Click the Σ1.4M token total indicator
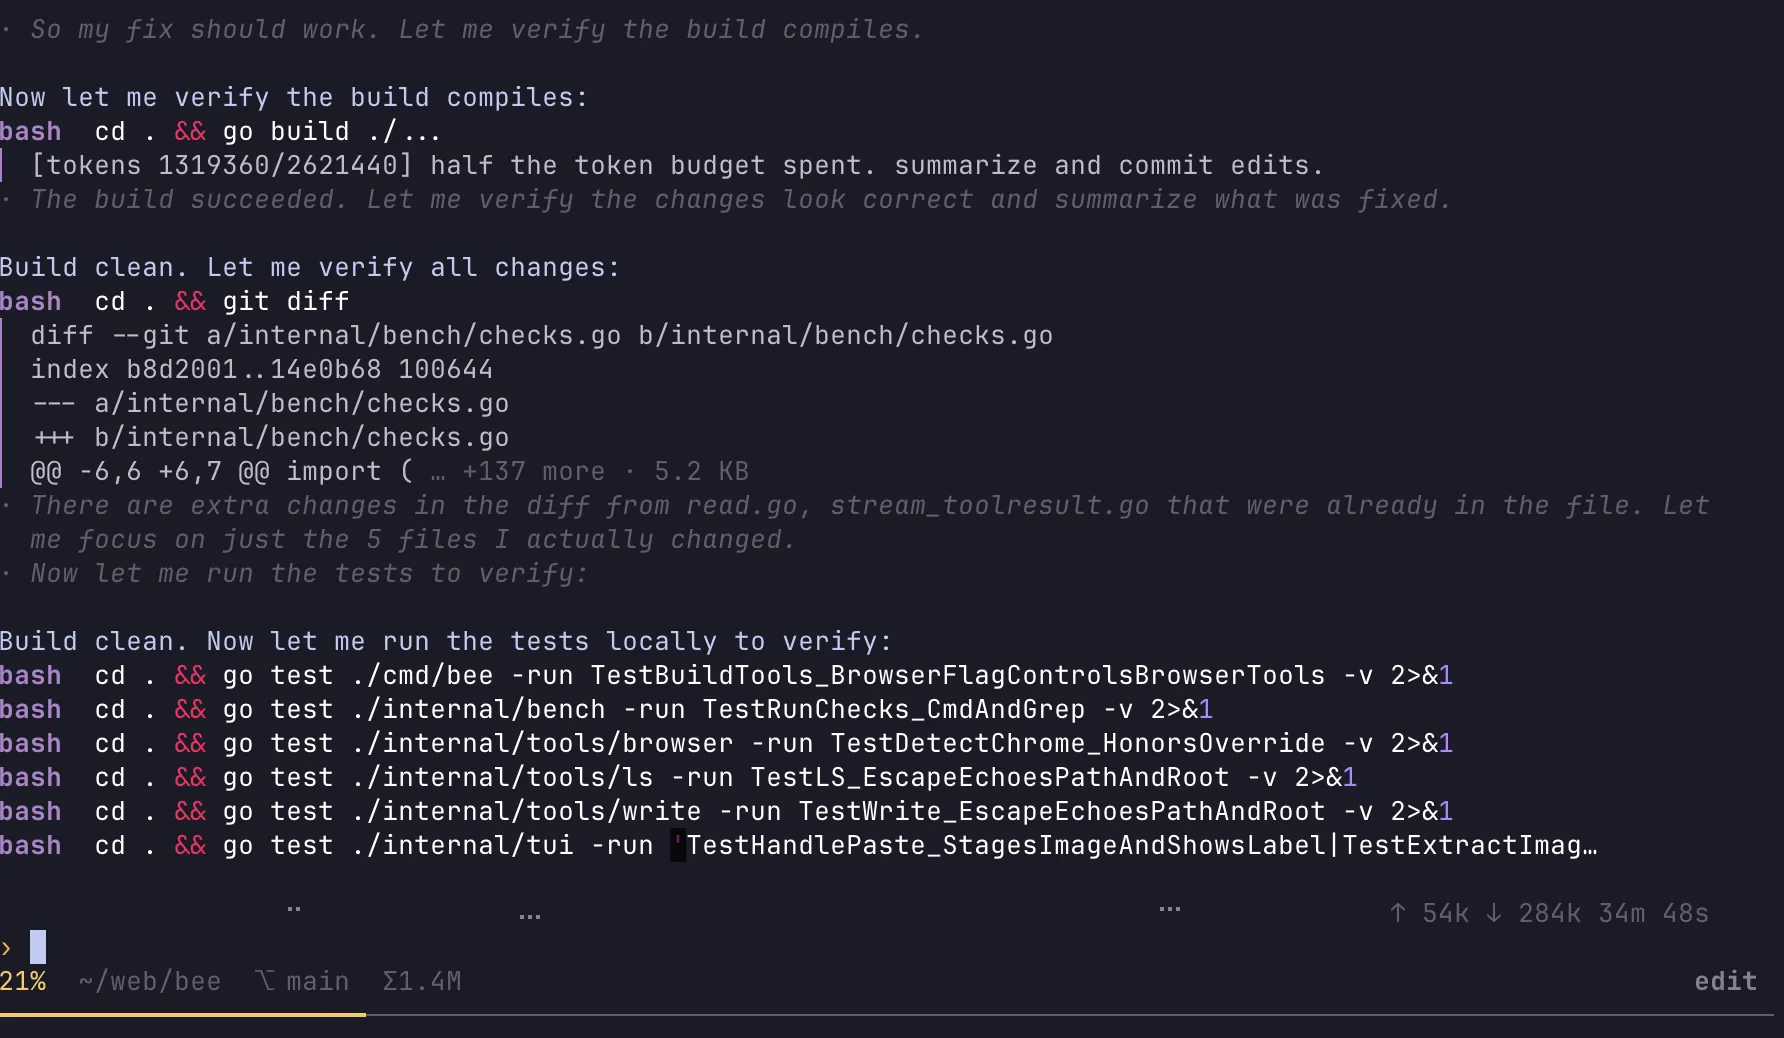This screenshot has width=1784, height=1038. click(x=422, y=981)
